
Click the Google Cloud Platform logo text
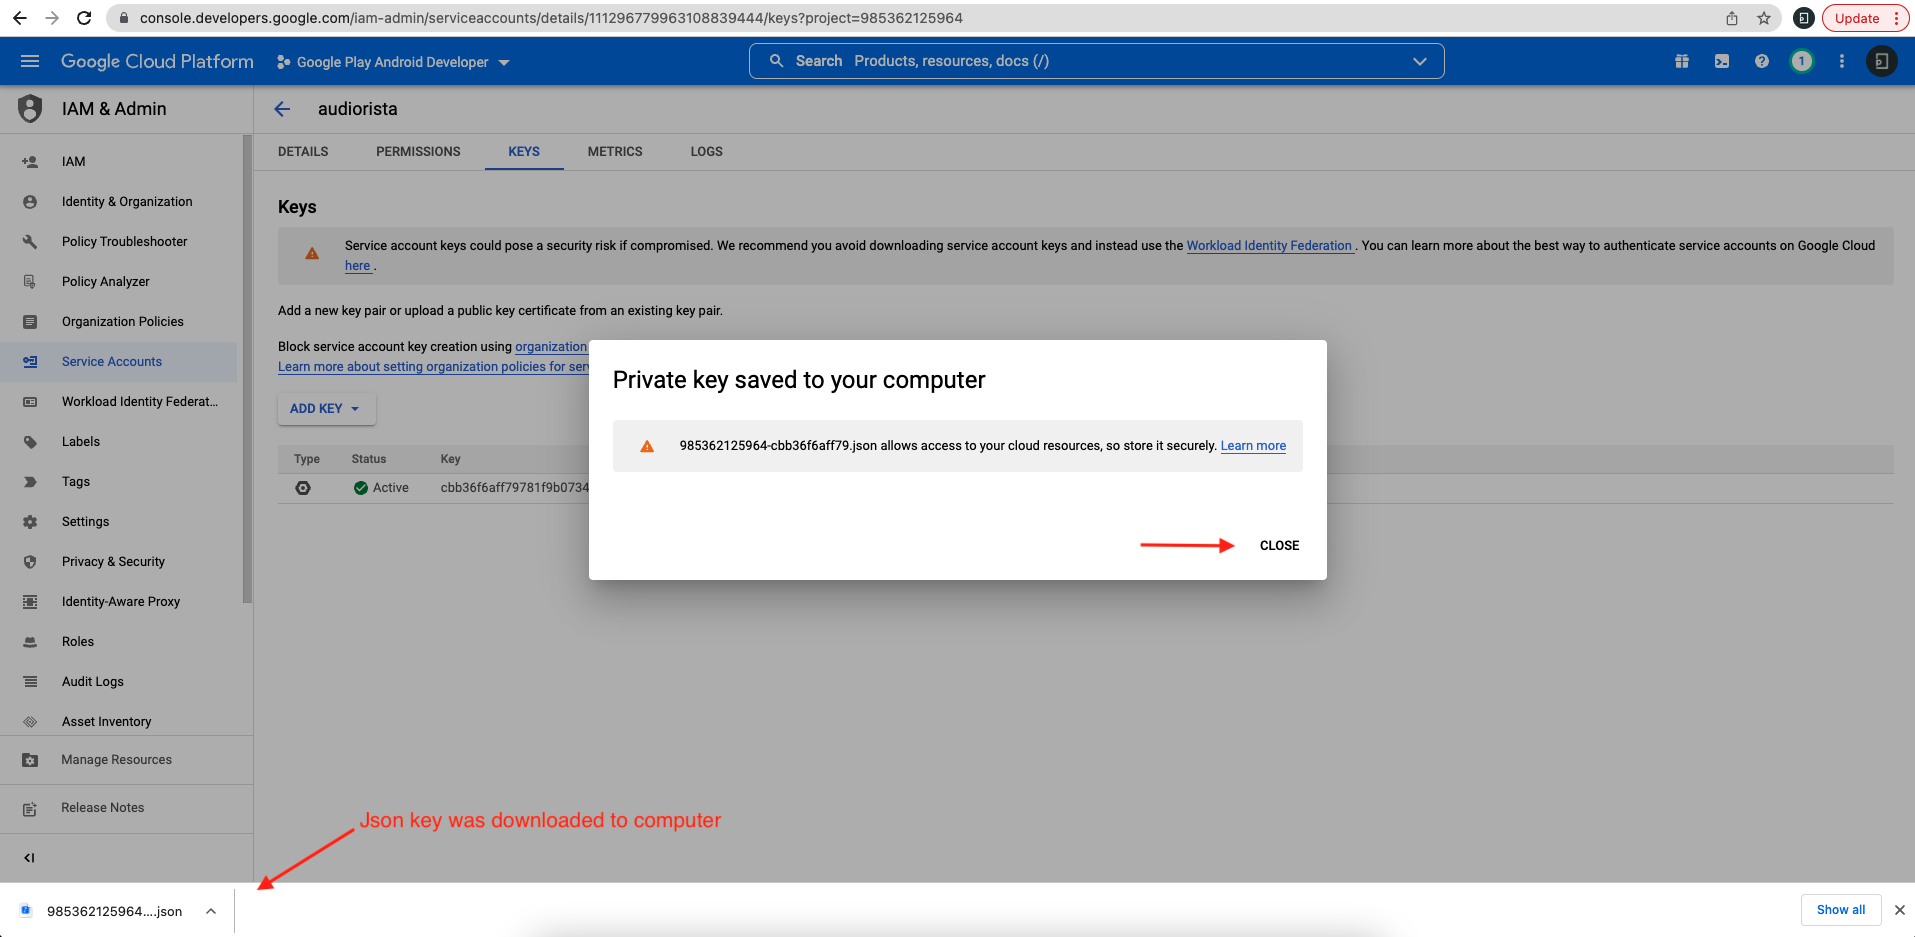click(157, 61)
